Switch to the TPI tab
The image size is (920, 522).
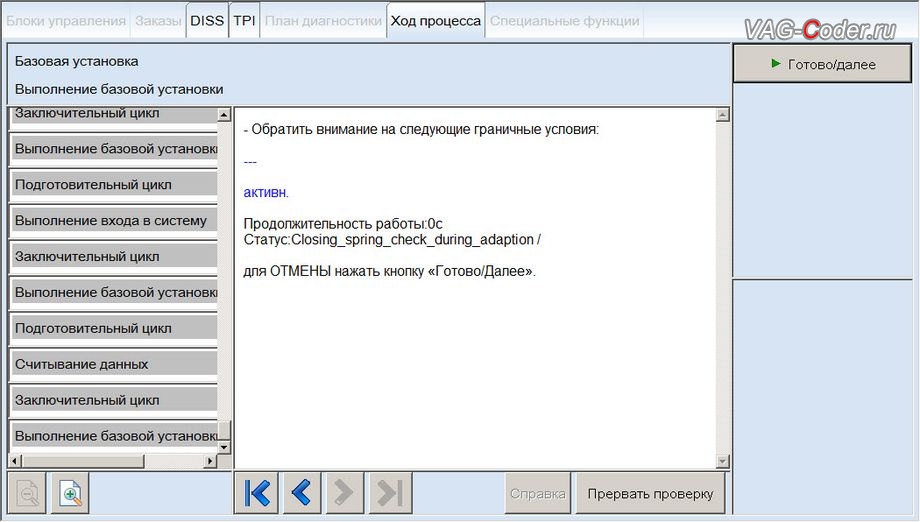tap(244, 21)
